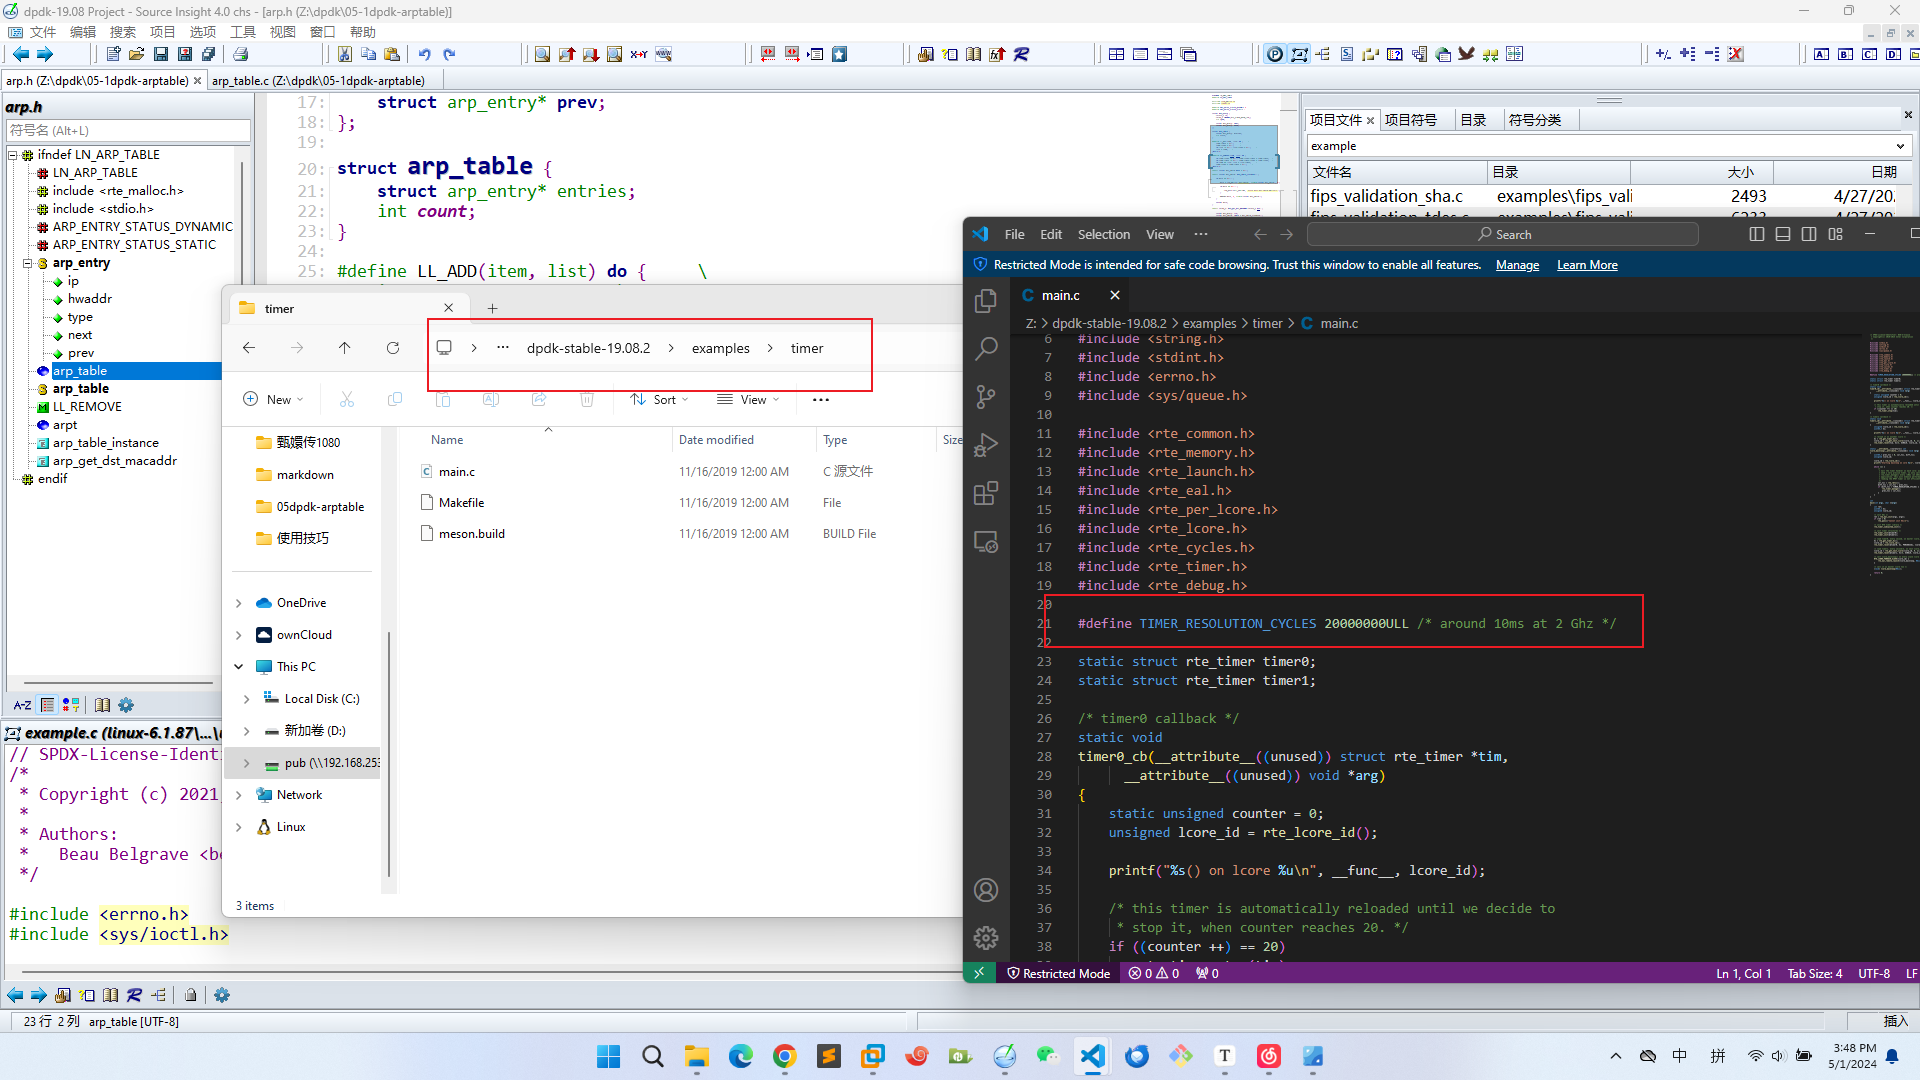Expand the OneDrive folder in file browser
Screen dimensions: 1920x1080
click(x=239, y=603)
